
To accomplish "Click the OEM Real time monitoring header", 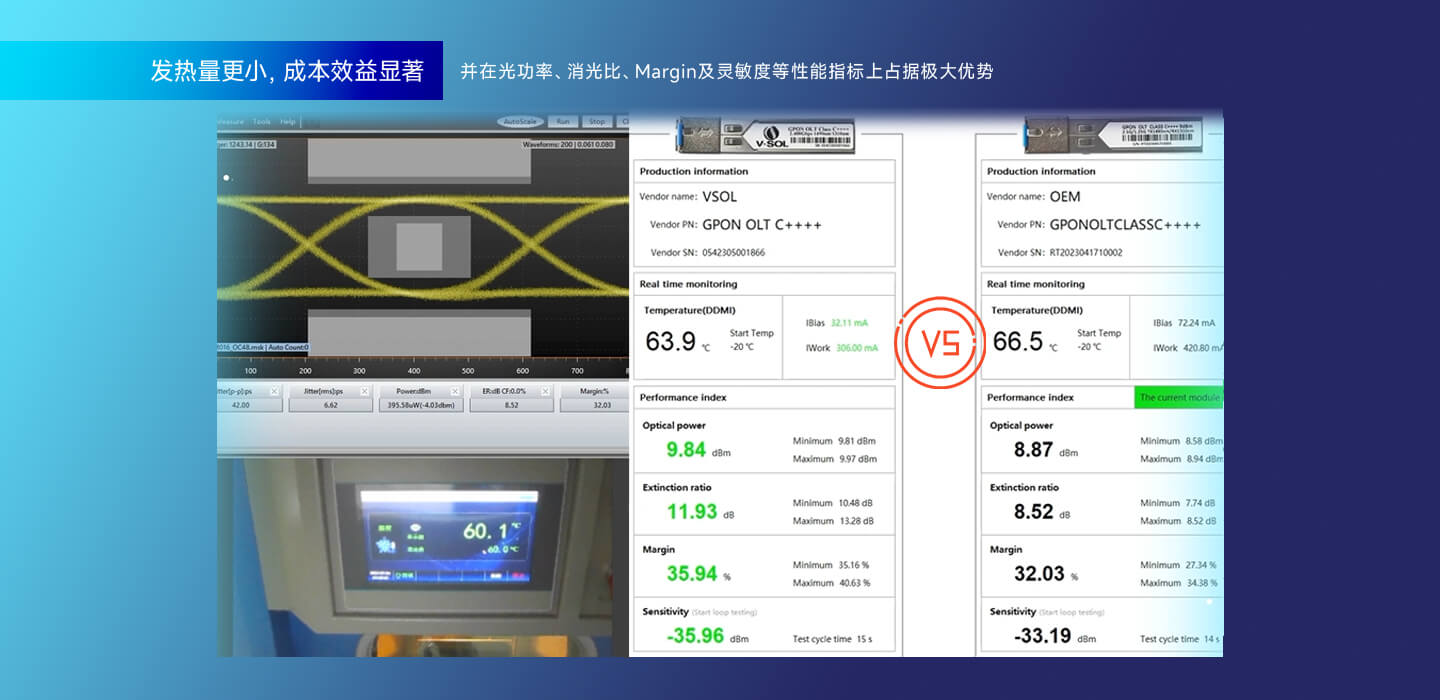I will [1036, 284].
